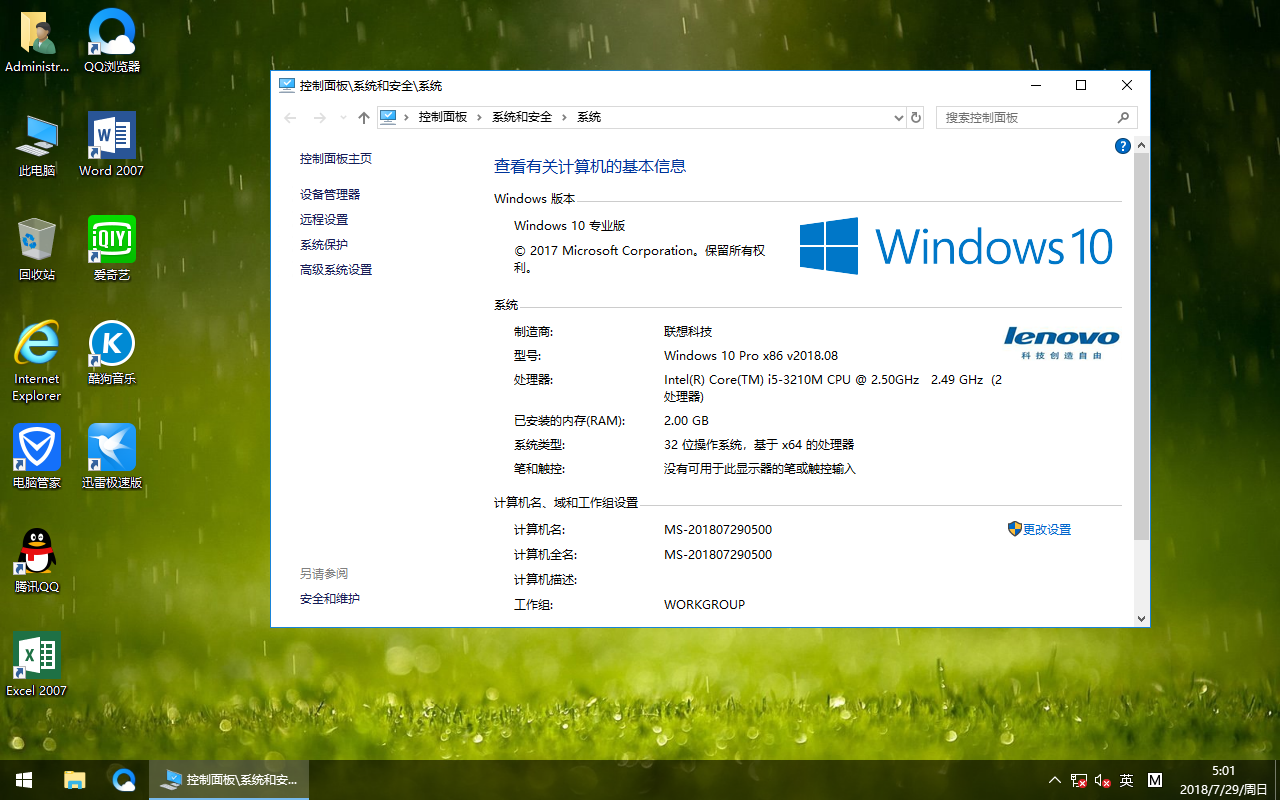
Task: Click 控制面板 breadcrumb segment
Action: 443,117
